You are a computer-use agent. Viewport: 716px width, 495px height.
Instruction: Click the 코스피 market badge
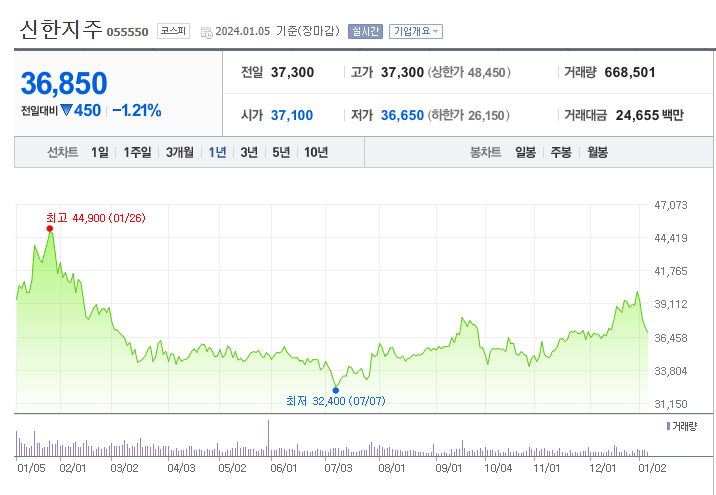tap(174, 31)
